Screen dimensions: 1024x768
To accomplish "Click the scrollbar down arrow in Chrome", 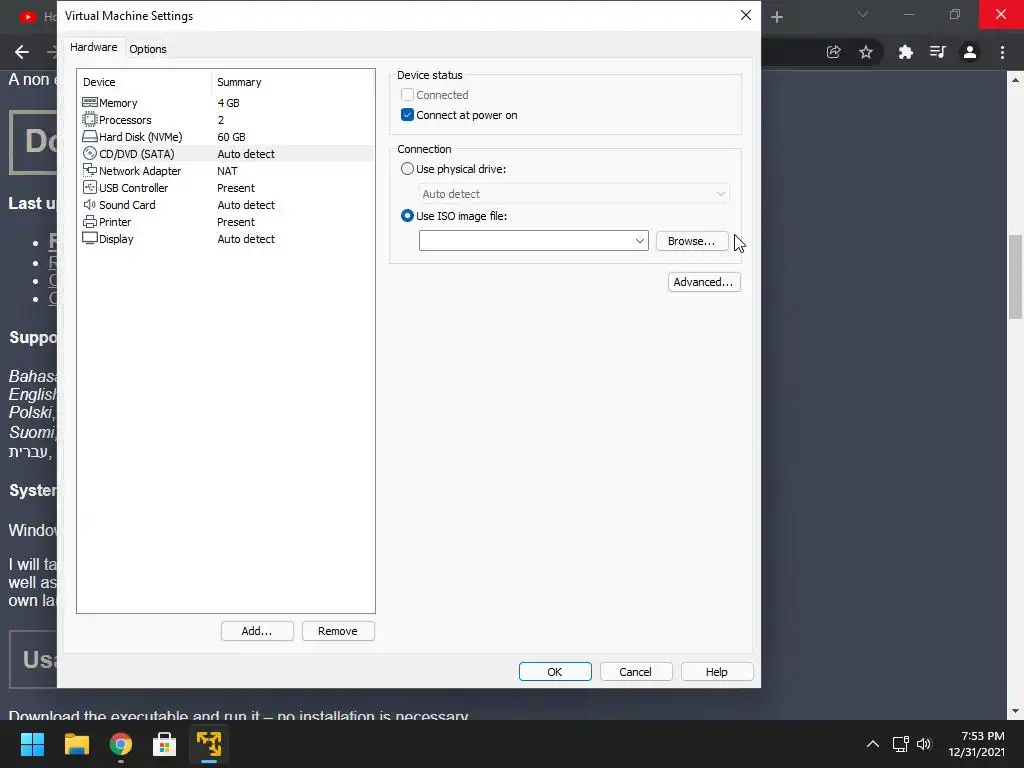I will pos(1015,711).
